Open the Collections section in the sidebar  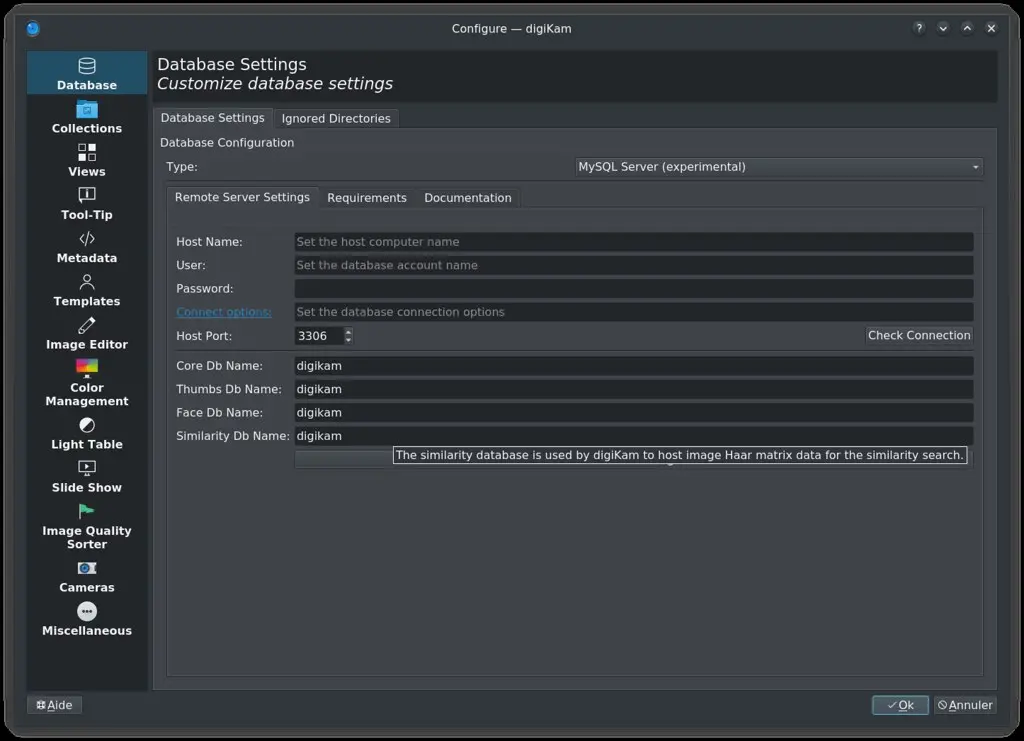[x=86, y=118]
